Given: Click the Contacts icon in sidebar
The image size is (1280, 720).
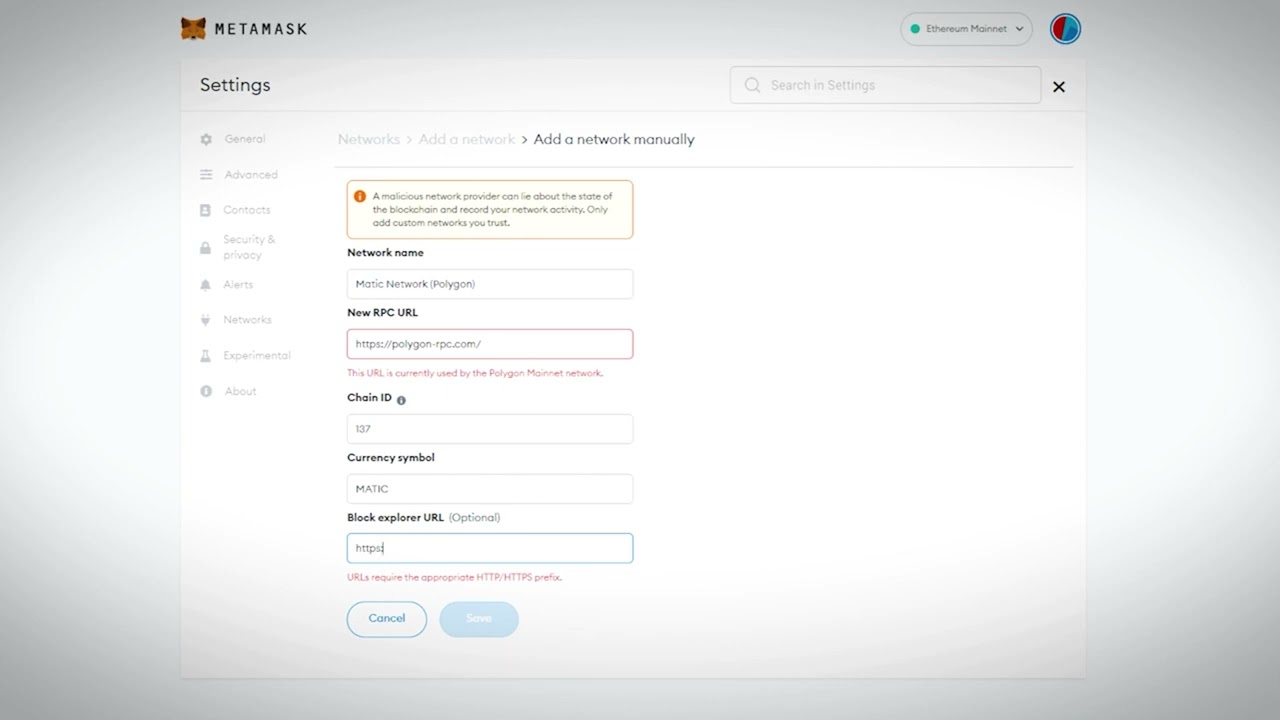Looking at the screenshot, I should click(x=206, y=210).
